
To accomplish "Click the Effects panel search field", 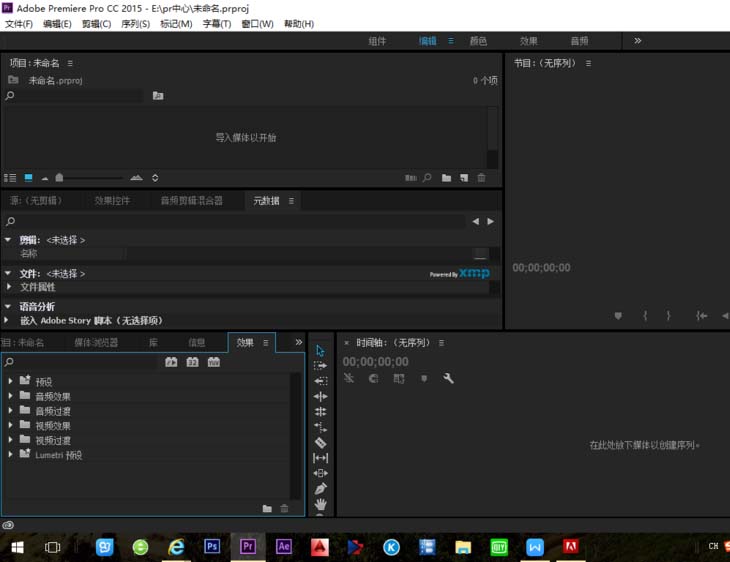I will [x=87, y=362].
